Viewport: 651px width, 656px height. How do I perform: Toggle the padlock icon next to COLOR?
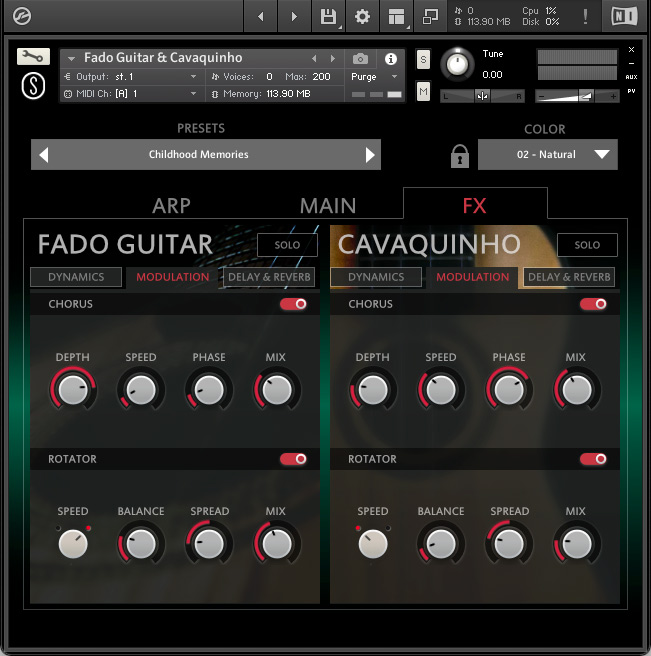[459, 156]
